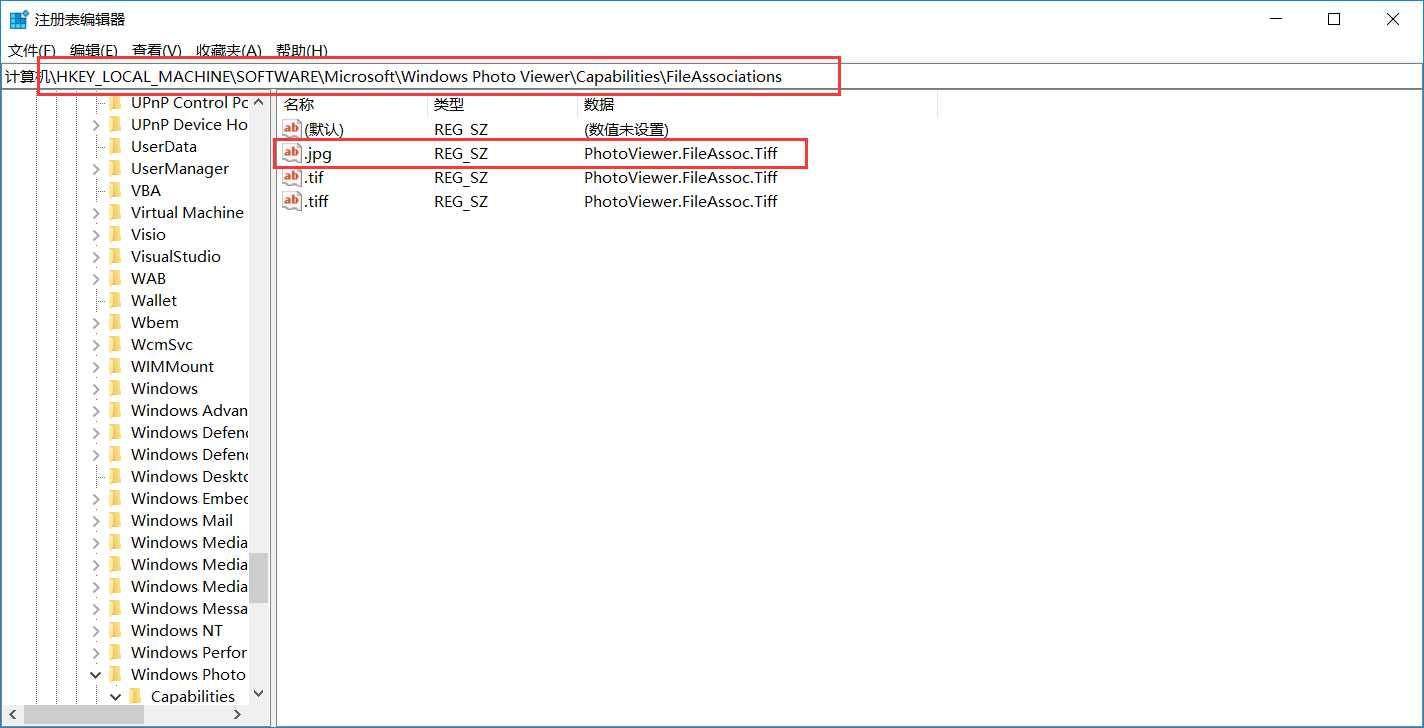Click the string value icon beside .jpg
The image size is (1424, 728).
coord(292,153)
